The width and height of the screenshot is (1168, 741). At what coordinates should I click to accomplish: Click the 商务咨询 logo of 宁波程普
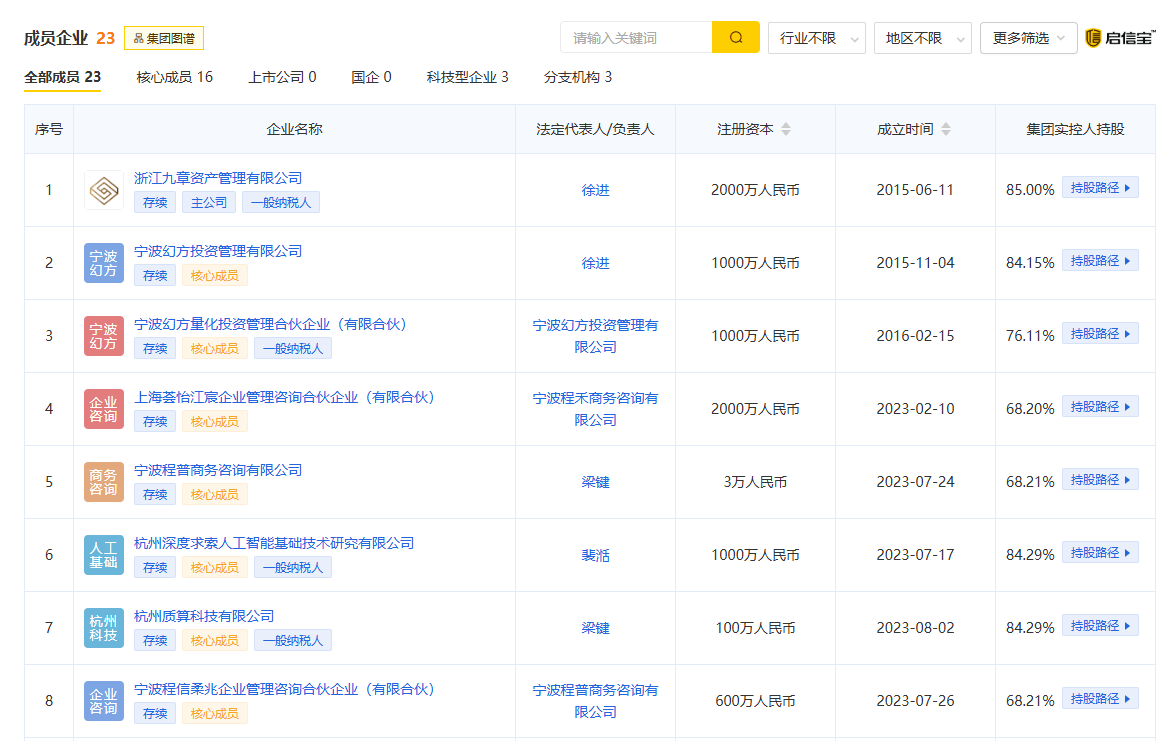point(104,482)
